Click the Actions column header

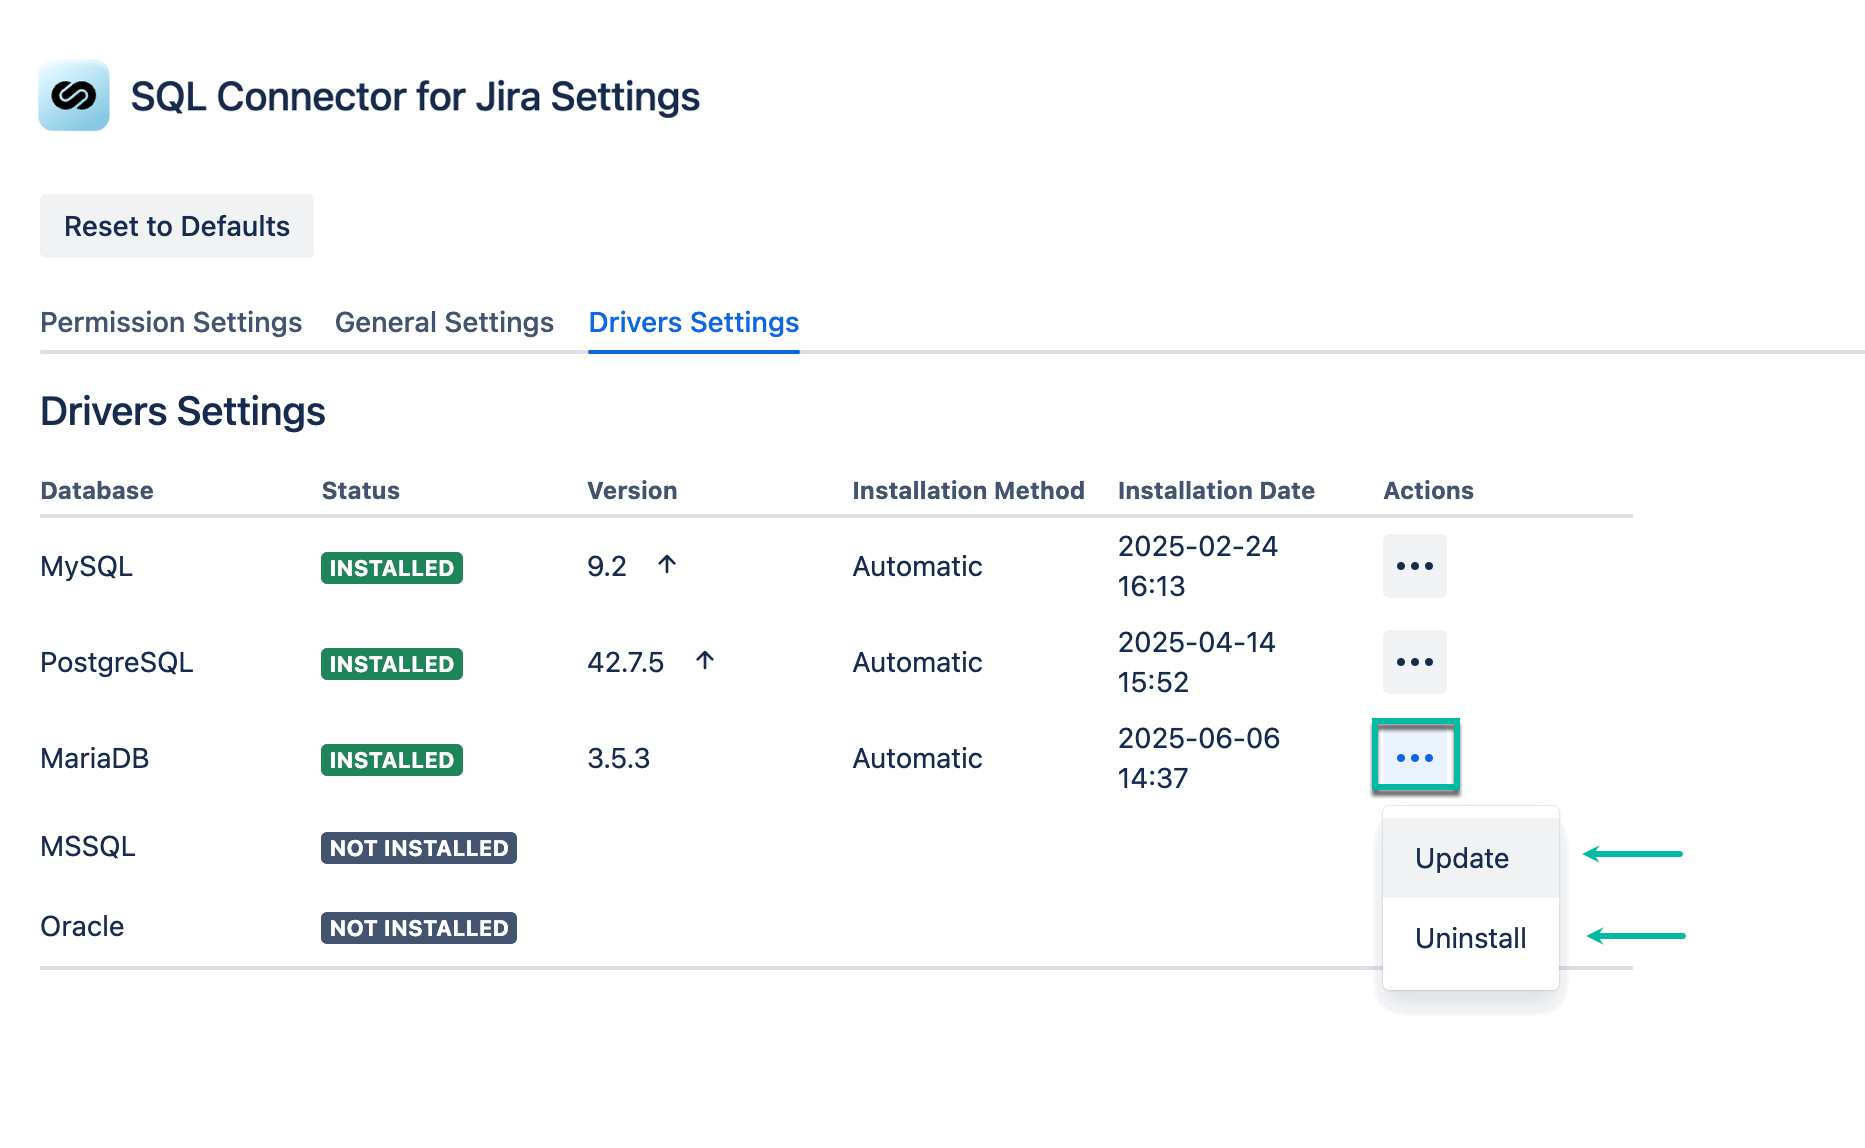click(1428, 490)
